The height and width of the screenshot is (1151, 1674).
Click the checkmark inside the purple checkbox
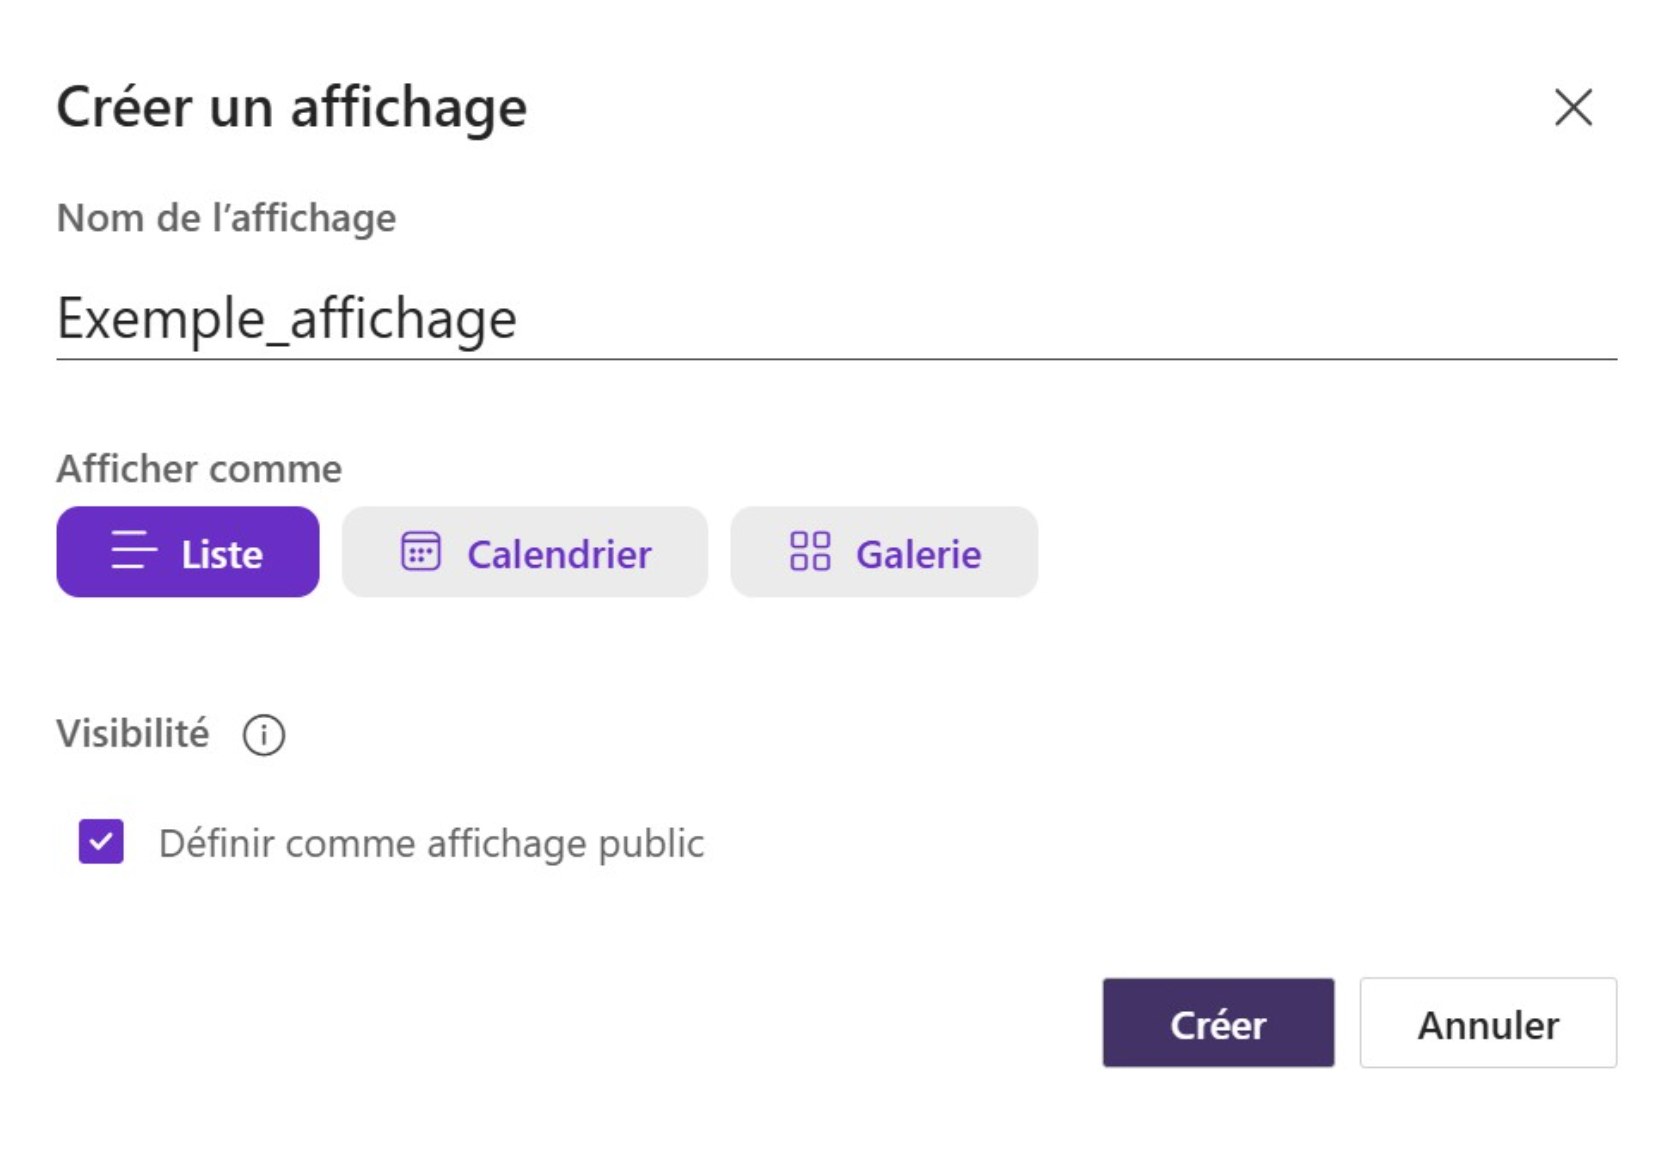(101, 842)
